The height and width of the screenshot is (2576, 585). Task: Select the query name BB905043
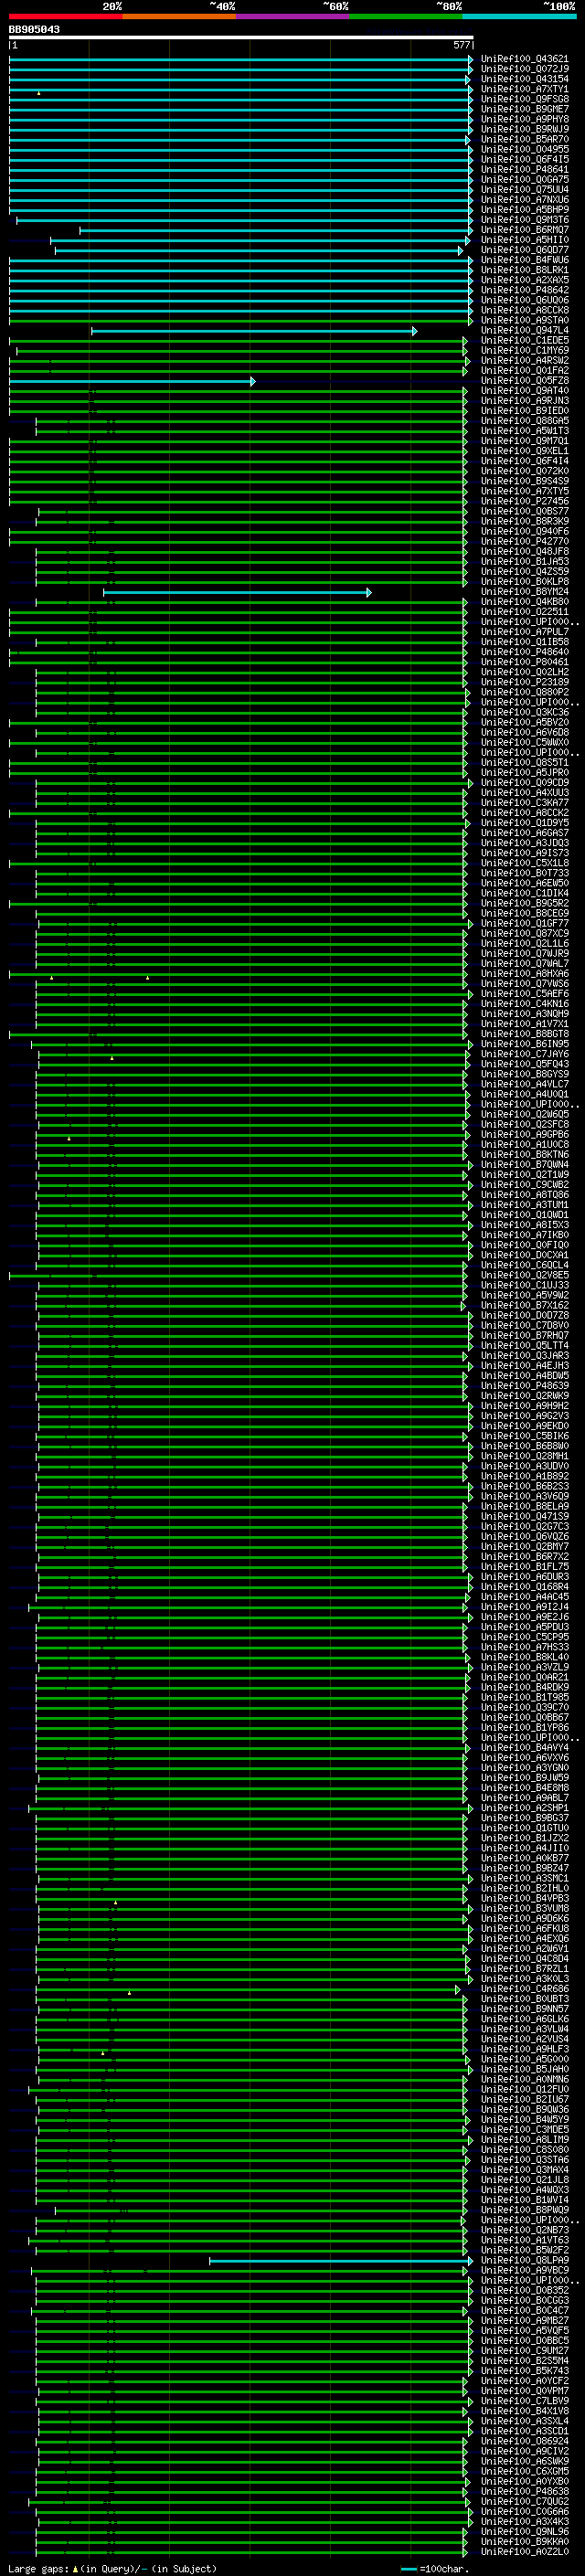pos(34,29)
